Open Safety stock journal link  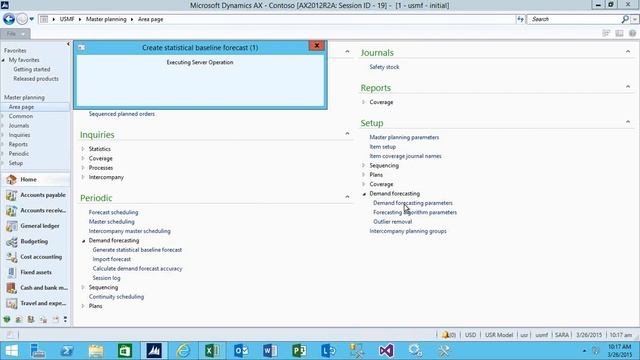coord(384,67)
